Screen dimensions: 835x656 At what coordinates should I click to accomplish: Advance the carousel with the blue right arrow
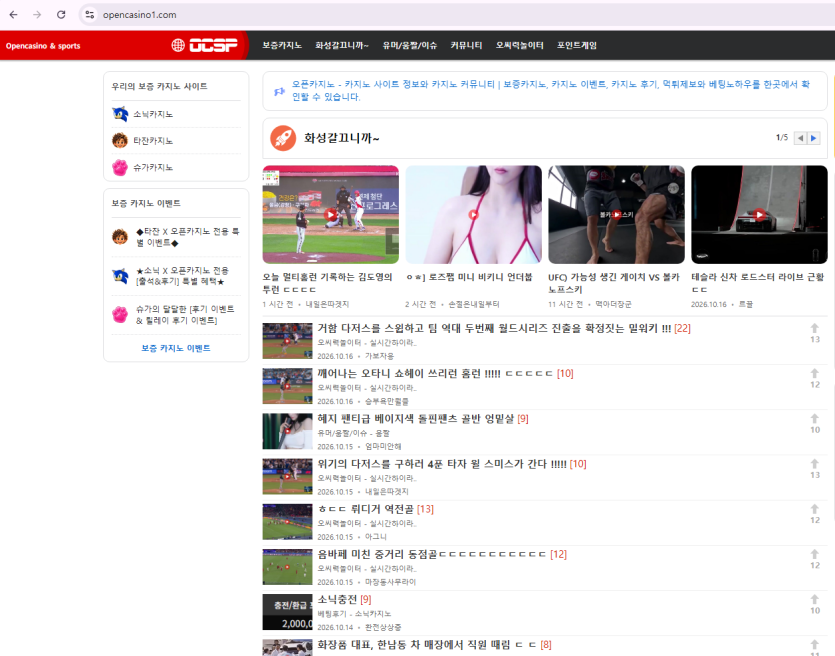[813, 138]
